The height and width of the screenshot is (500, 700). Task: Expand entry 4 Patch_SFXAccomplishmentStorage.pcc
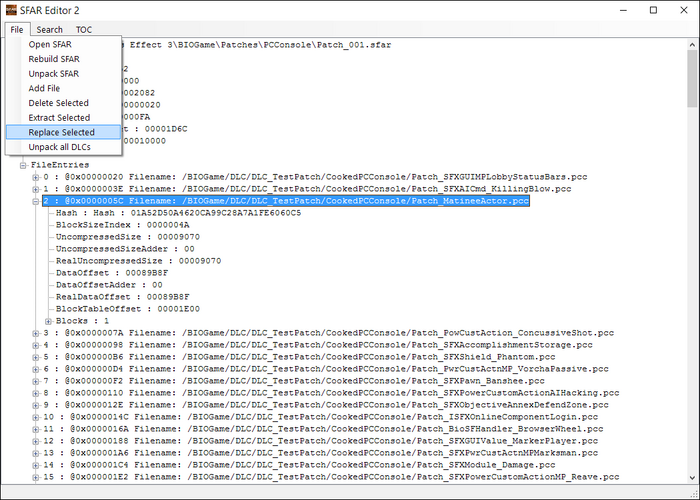(x=36, y=345)
